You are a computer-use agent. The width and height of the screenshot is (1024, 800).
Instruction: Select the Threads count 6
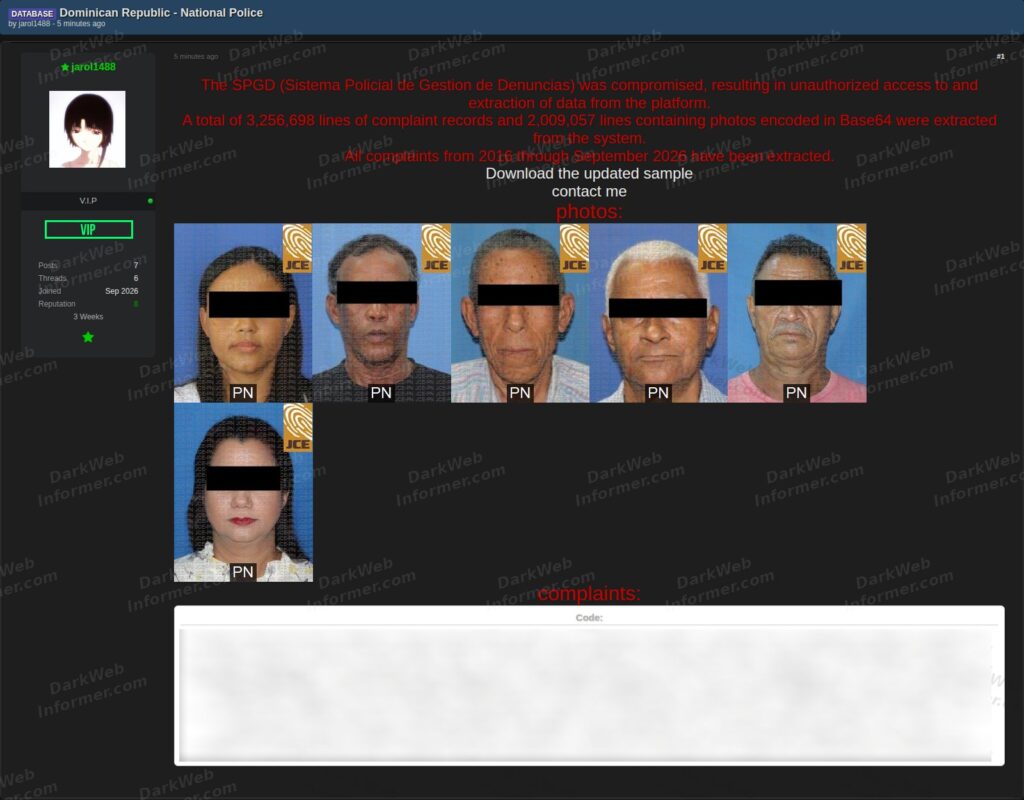(x=136, y=278)
